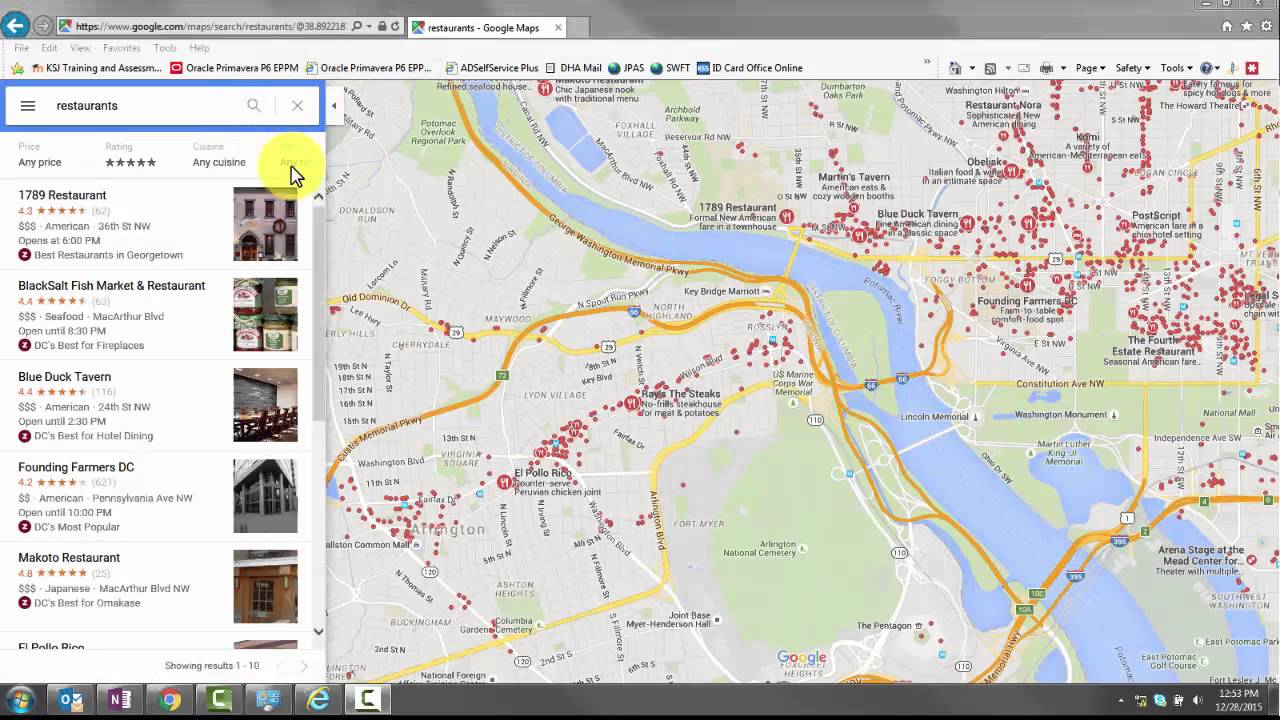Open Google Chrome from the taskbar
Image resolution: width=1280 pixels, height=720 pixels.
169,700
